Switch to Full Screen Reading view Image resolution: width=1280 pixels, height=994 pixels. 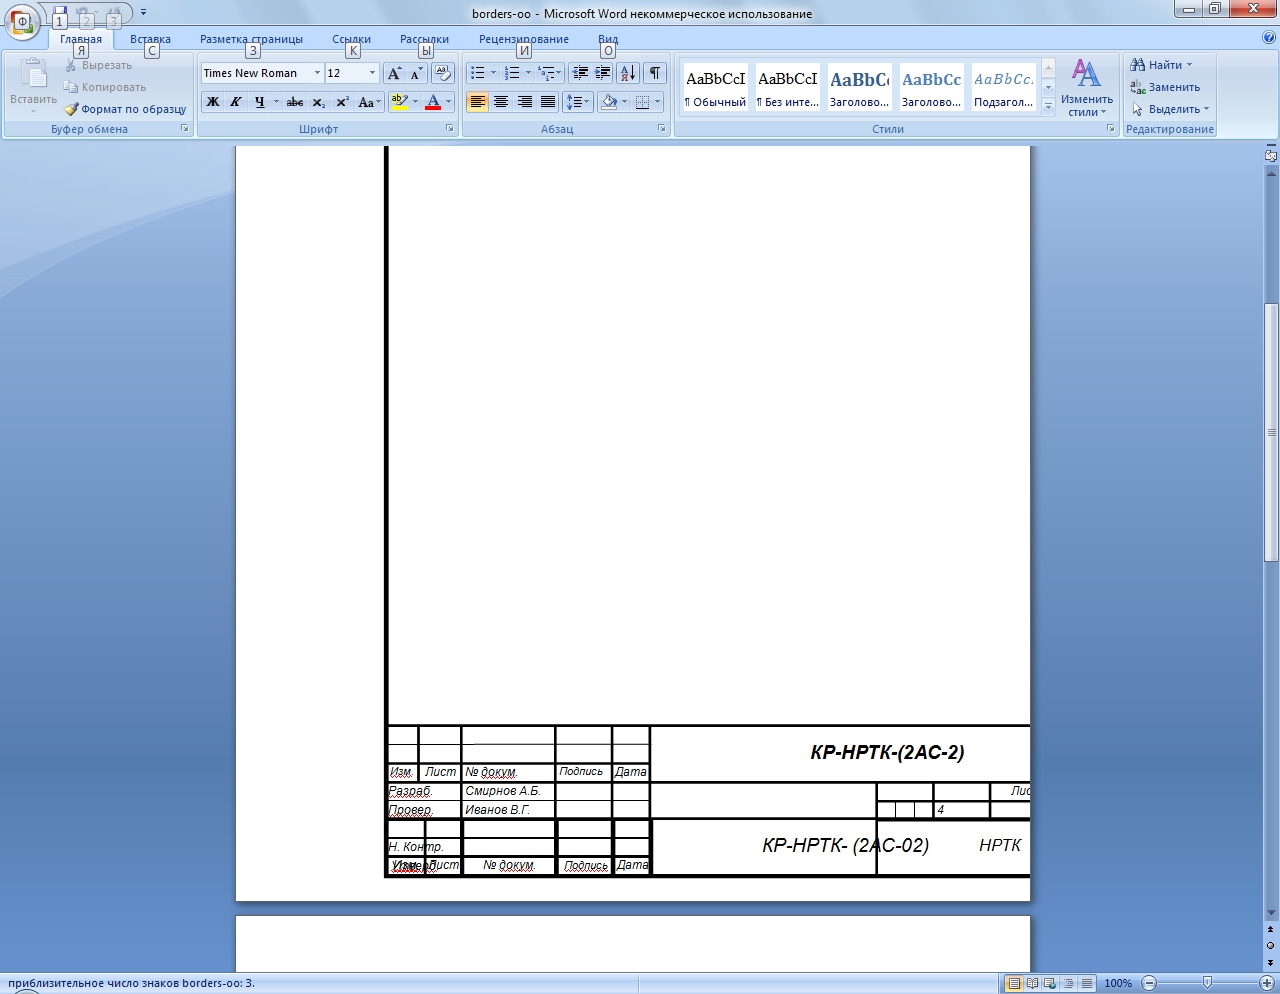coord(1033,983)
